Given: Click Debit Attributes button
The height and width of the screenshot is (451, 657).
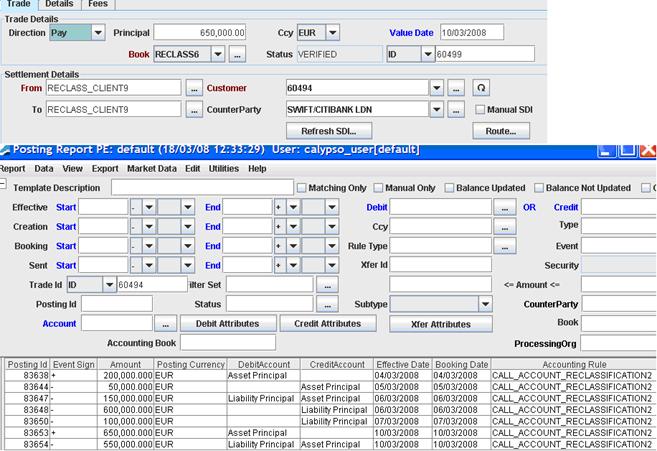Looking at the screenshot, I should click(228, 324).
